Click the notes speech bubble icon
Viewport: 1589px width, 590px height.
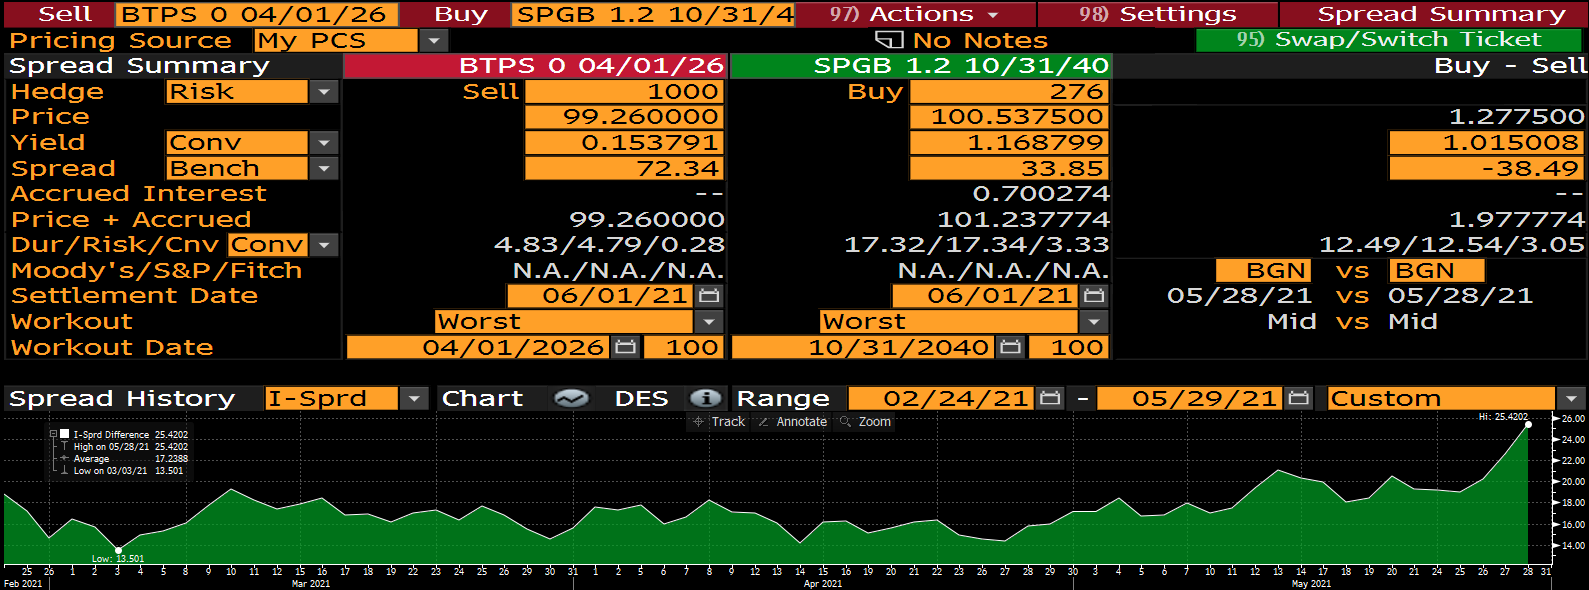[889, 40]
